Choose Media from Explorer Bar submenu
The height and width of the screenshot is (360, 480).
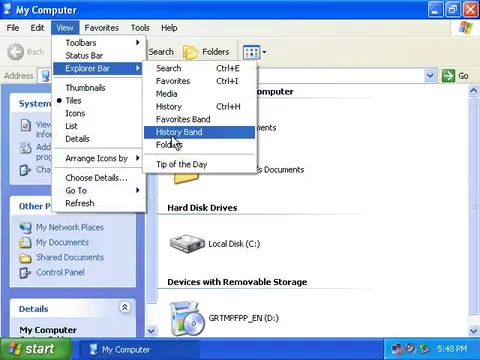(199, 94)
